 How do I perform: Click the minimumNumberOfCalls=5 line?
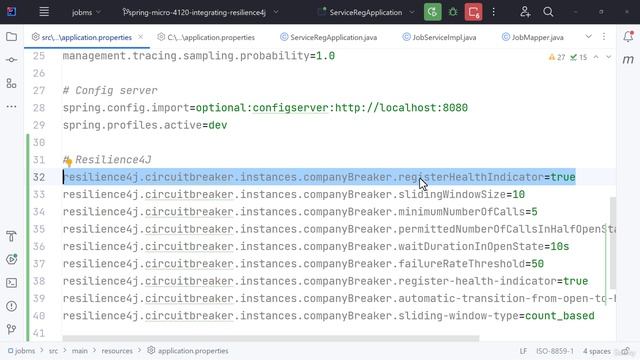pos(300,212)
